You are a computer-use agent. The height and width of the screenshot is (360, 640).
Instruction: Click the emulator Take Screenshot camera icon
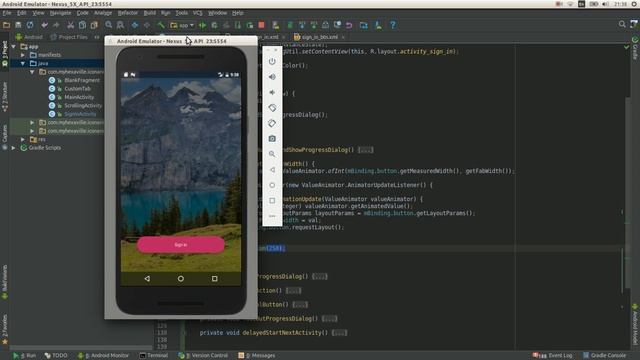[x=272, y=139]
